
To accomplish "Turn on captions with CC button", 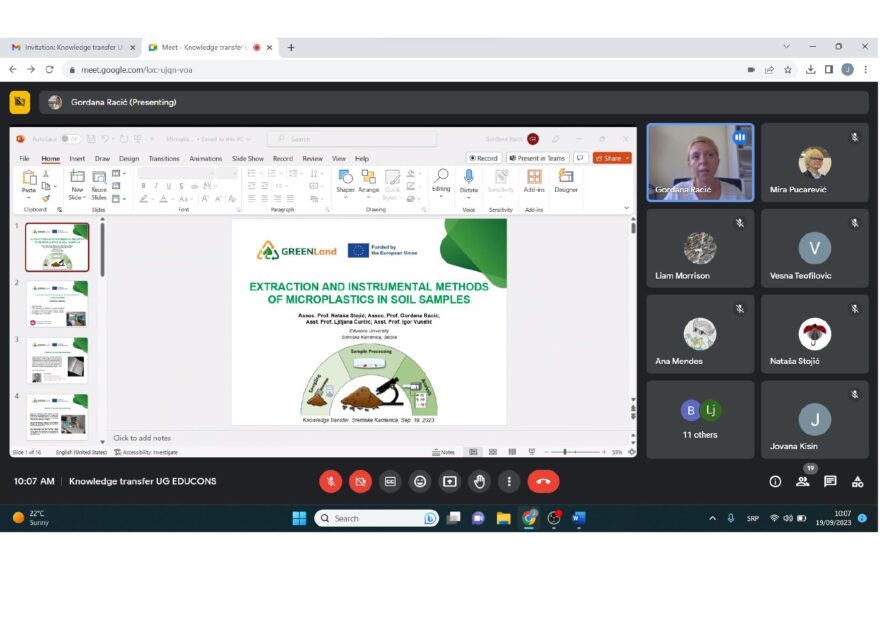I will 390,482.
